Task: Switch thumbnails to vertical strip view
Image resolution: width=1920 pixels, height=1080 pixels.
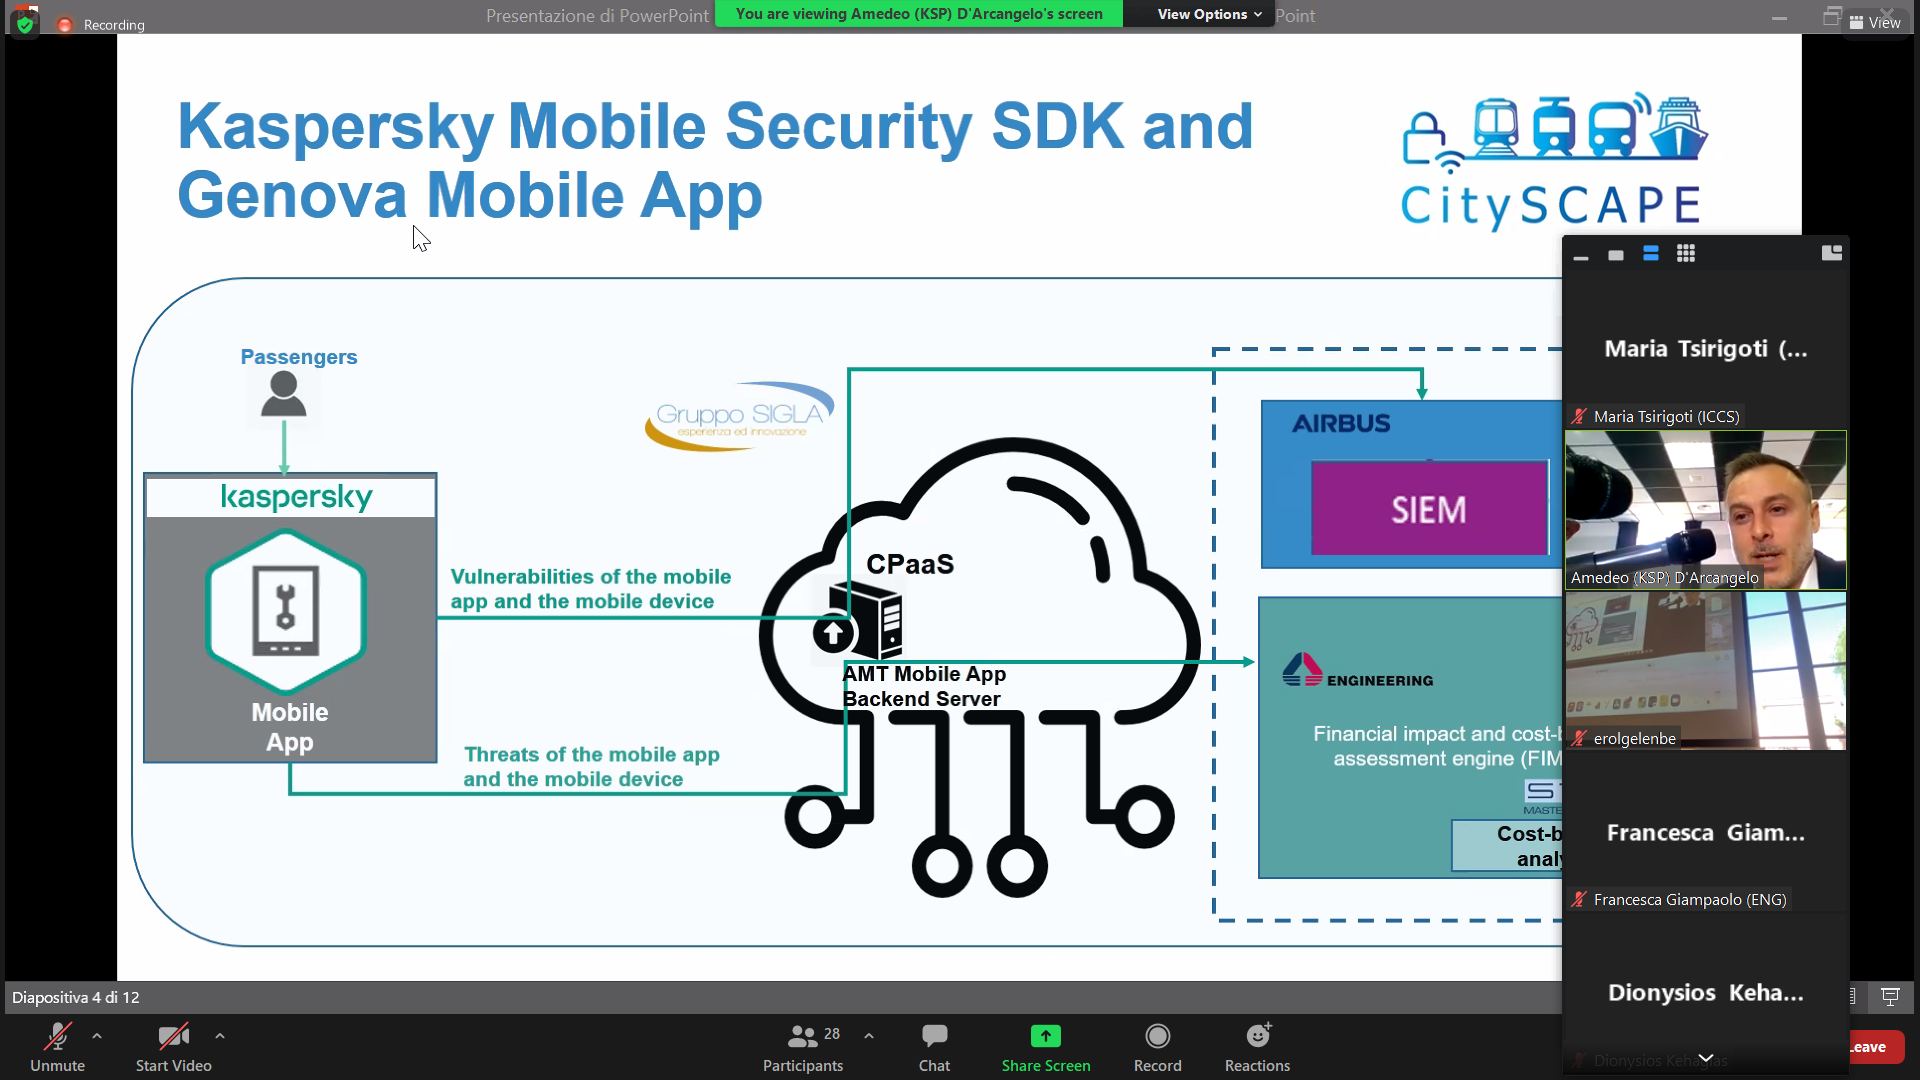Action: click(1650, 254)
